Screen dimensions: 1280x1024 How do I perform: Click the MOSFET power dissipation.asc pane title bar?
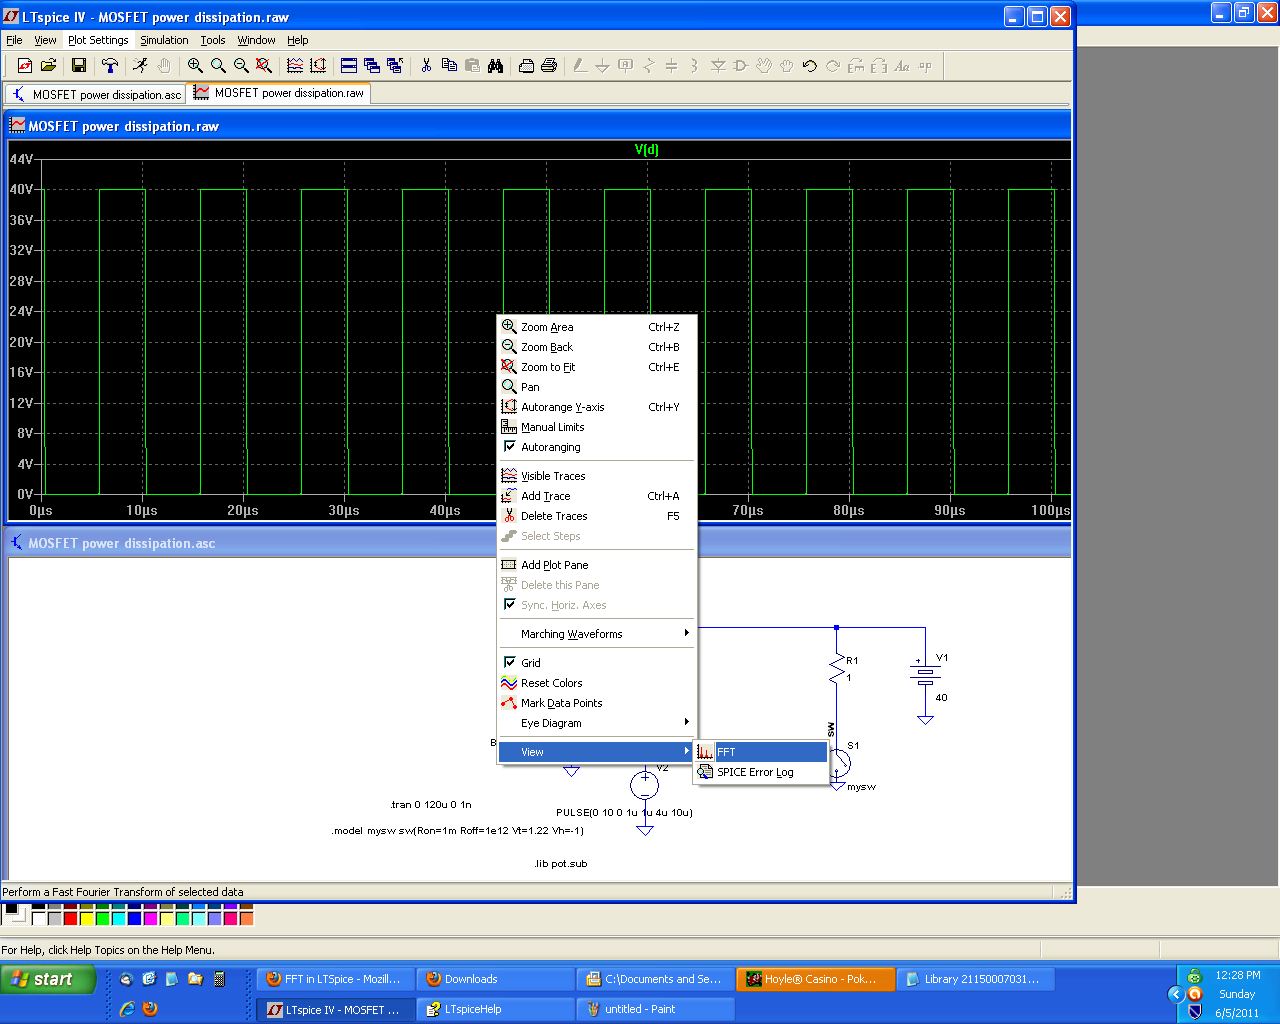pyautogui.click(x=538, y=543)
